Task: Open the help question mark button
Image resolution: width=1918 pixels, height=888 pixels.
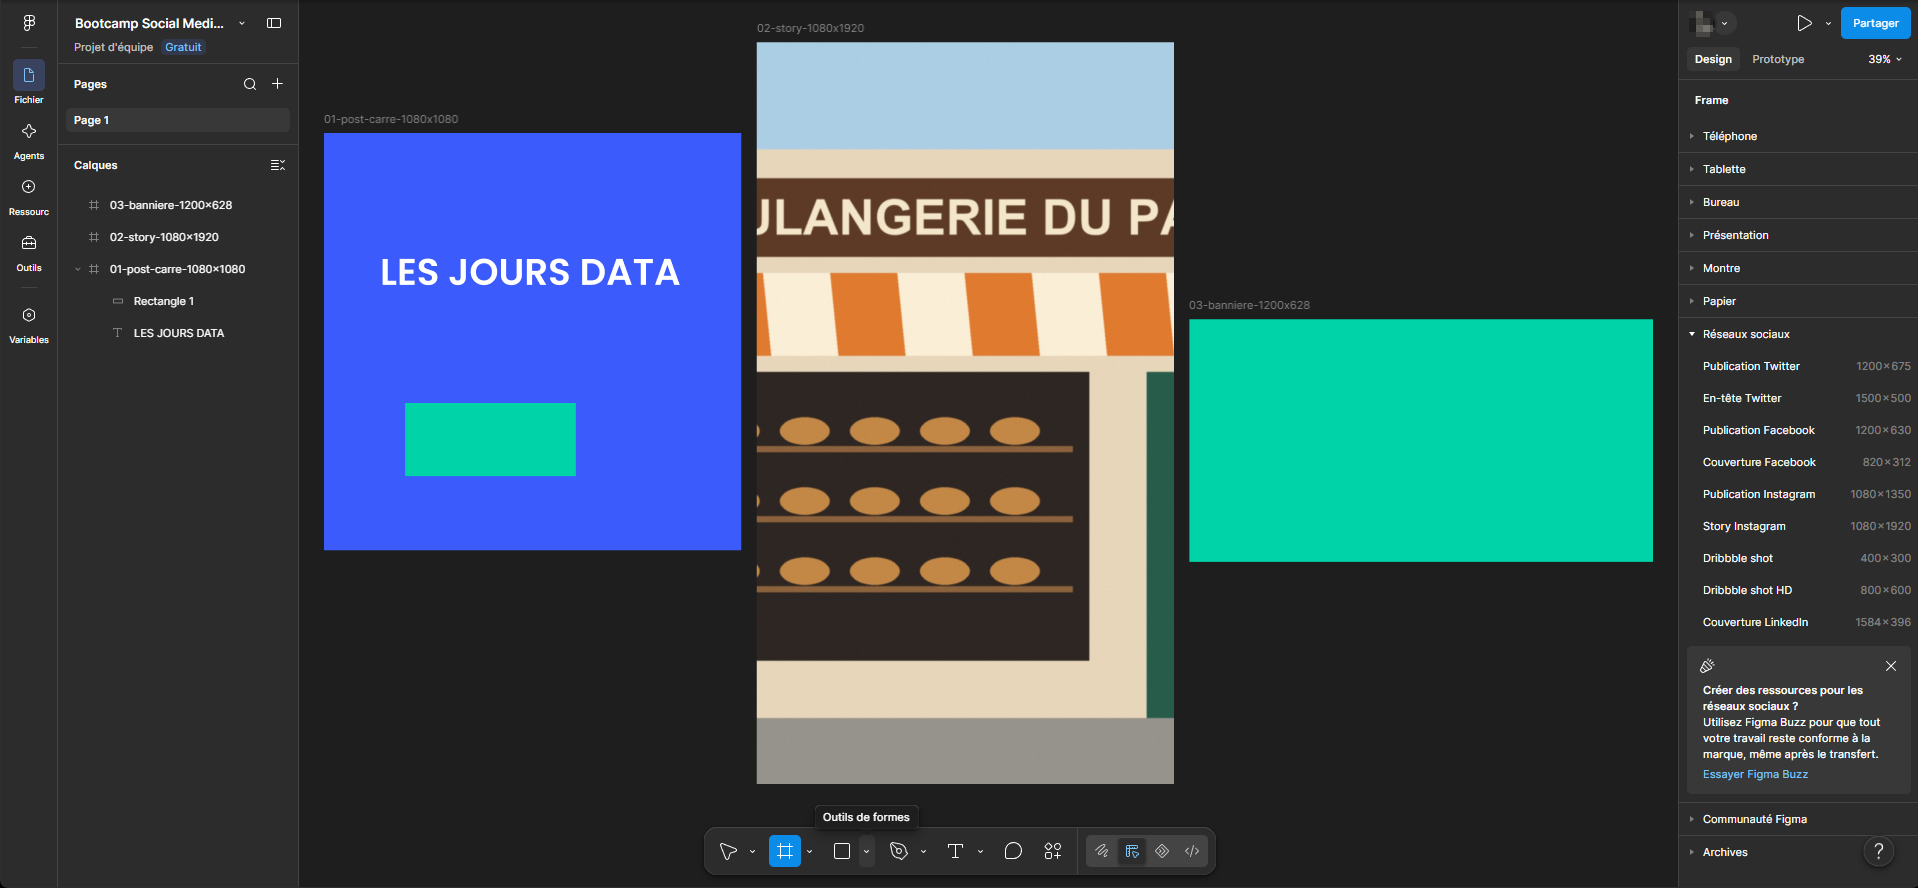Action: (1879, 851)
